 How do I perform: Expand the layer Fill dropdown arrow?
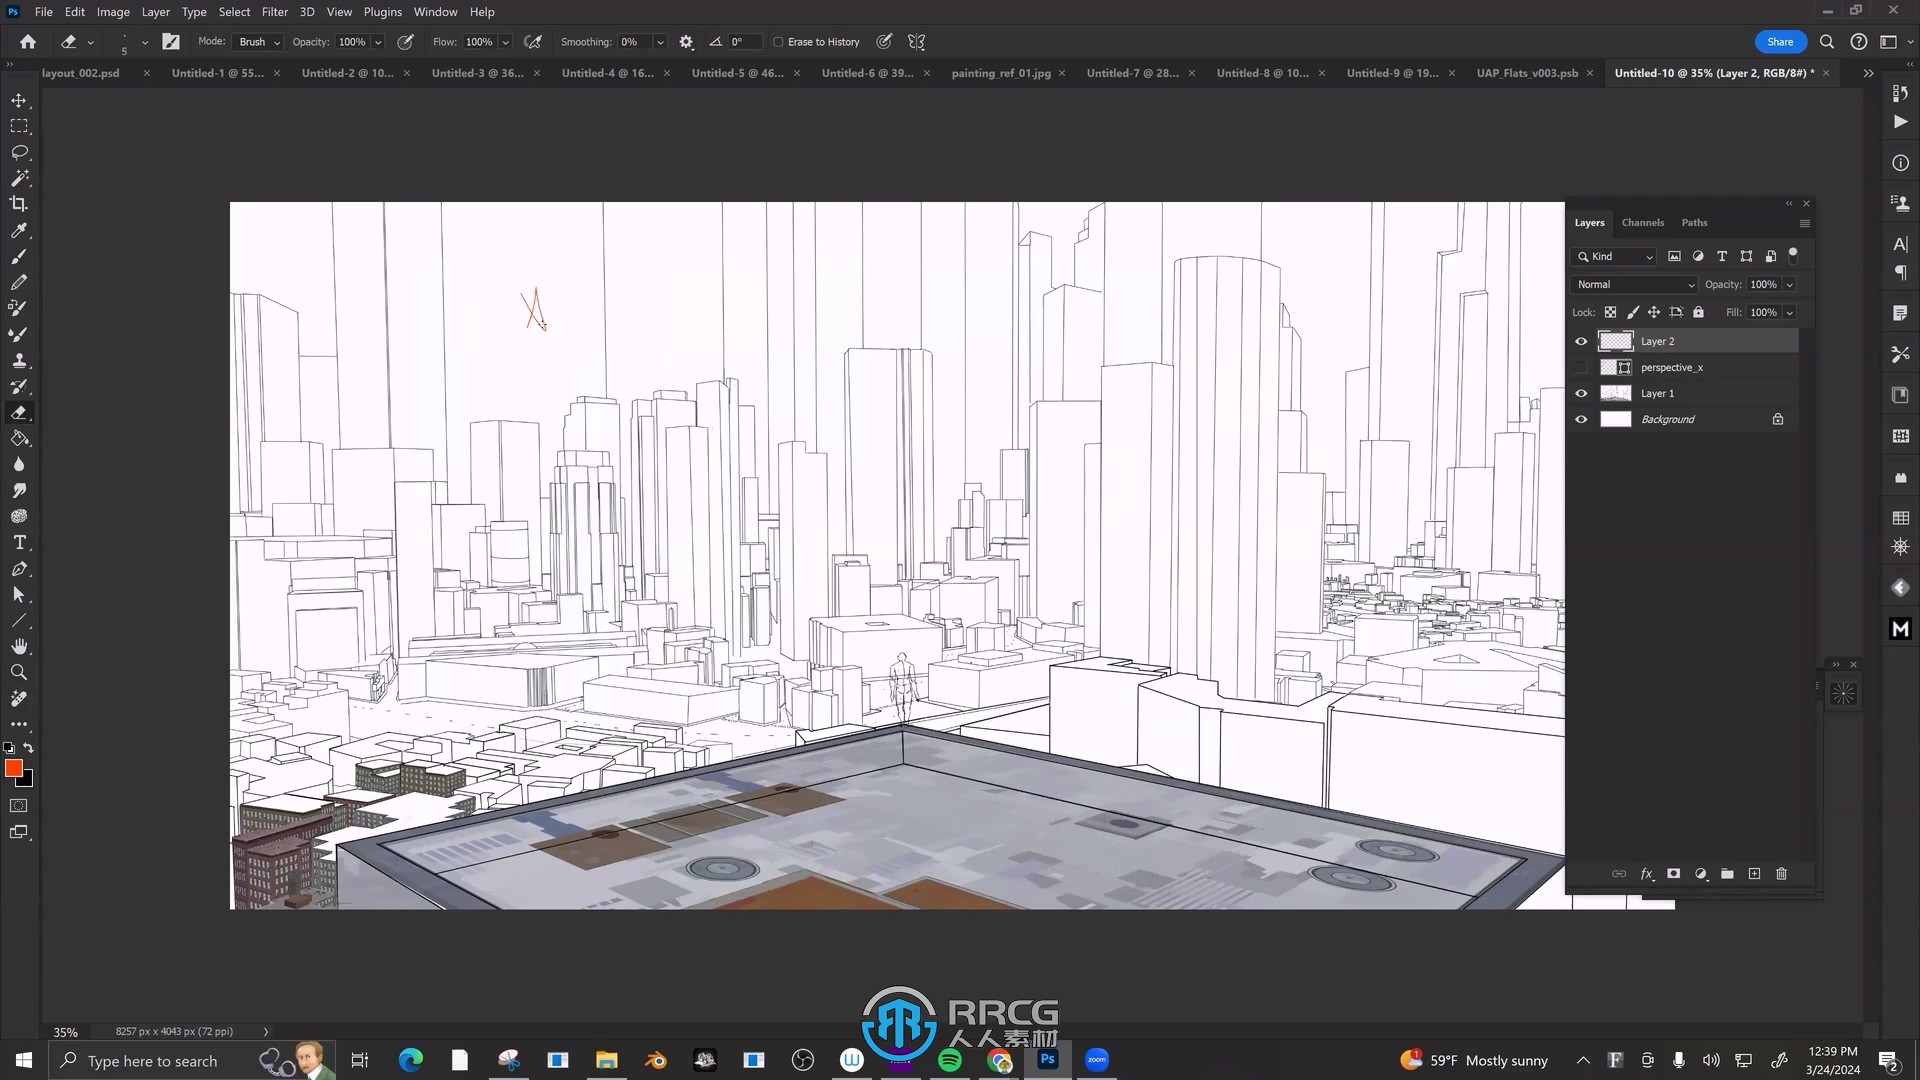click(1790, 313)
